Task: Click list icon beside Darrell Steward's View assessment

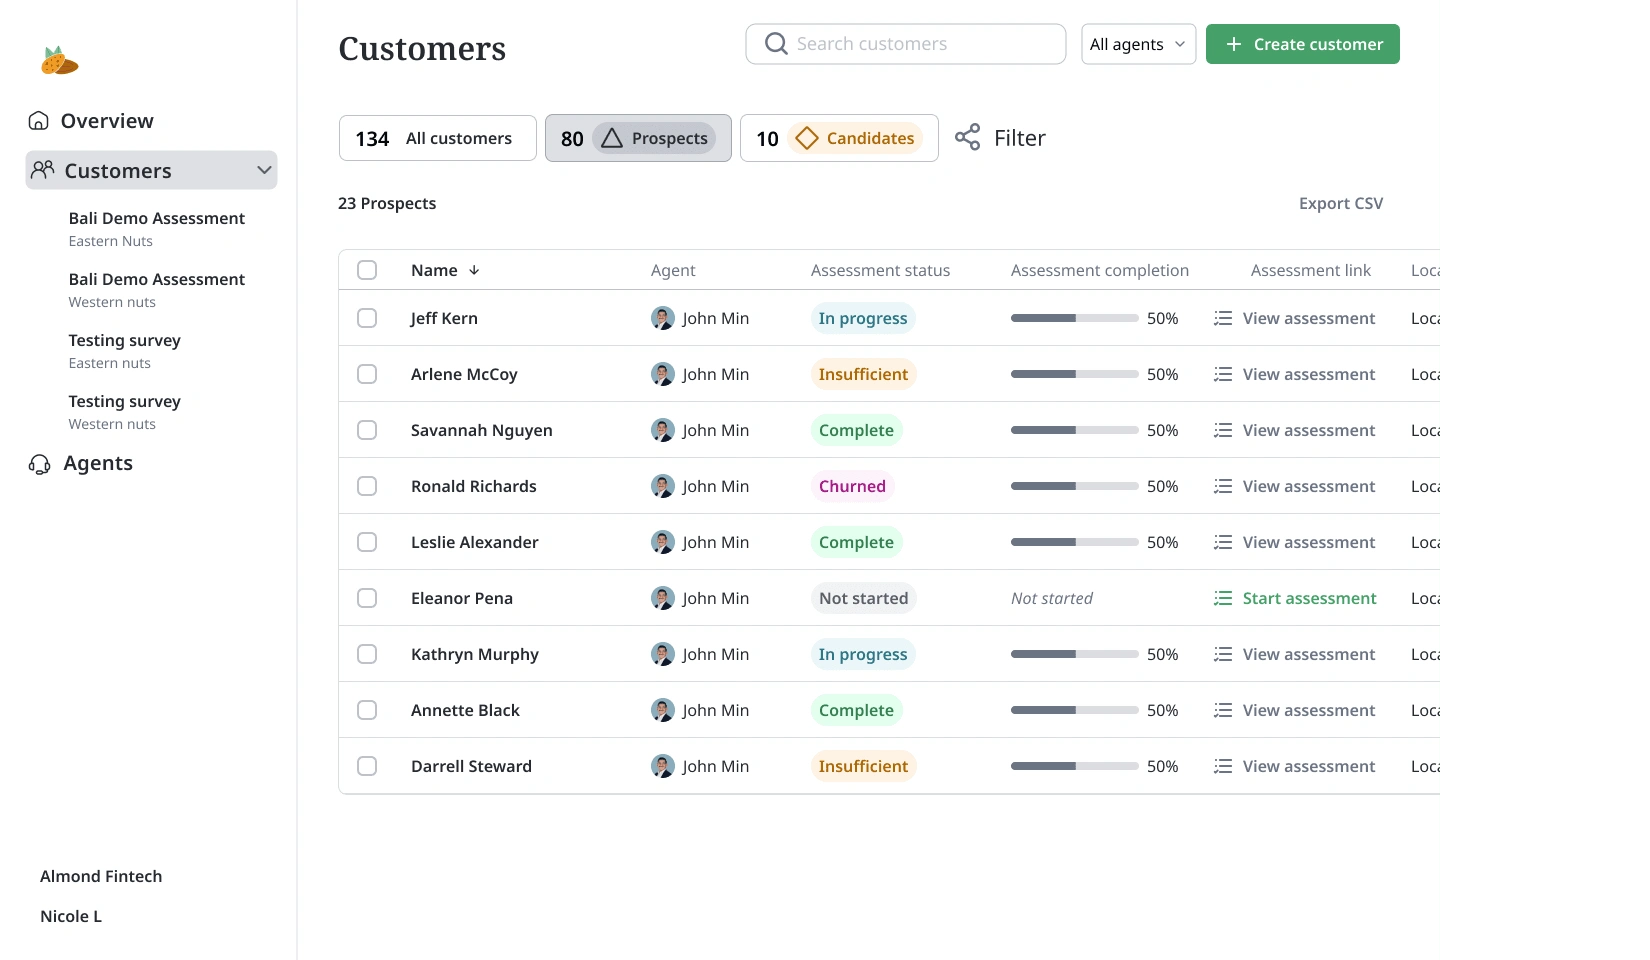Action: 1222,766
